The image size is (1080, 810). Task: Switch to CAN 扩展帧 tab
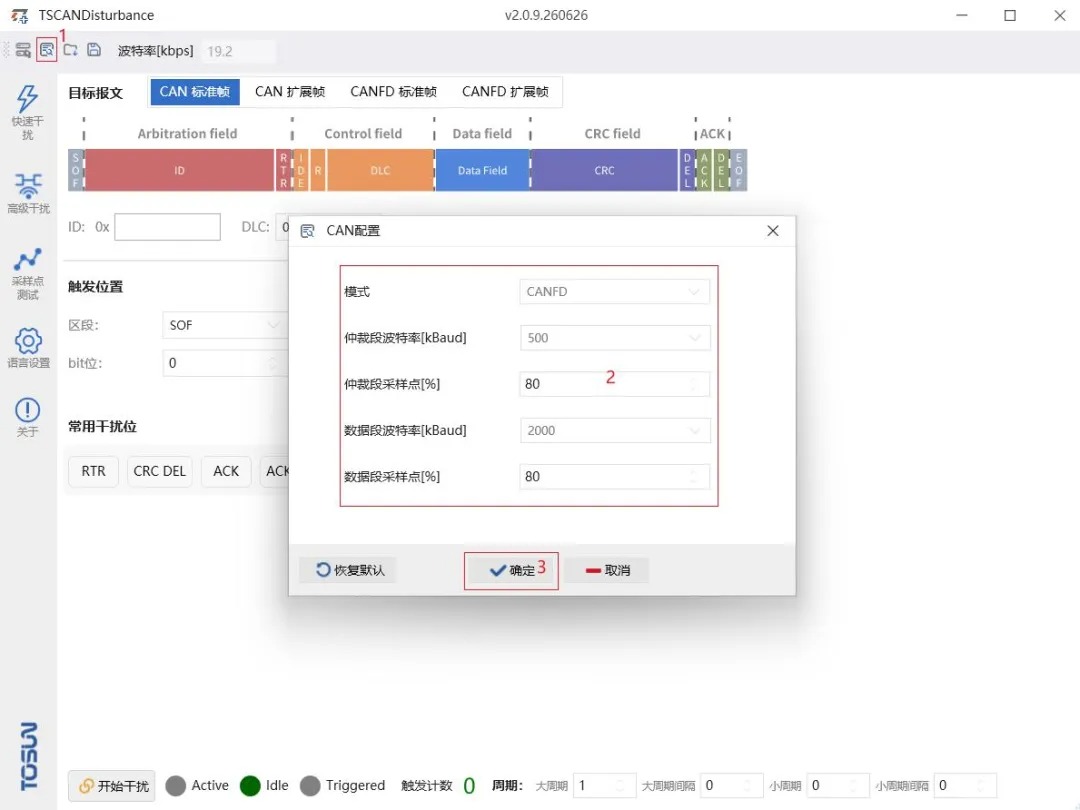click(x=290, y=92)
